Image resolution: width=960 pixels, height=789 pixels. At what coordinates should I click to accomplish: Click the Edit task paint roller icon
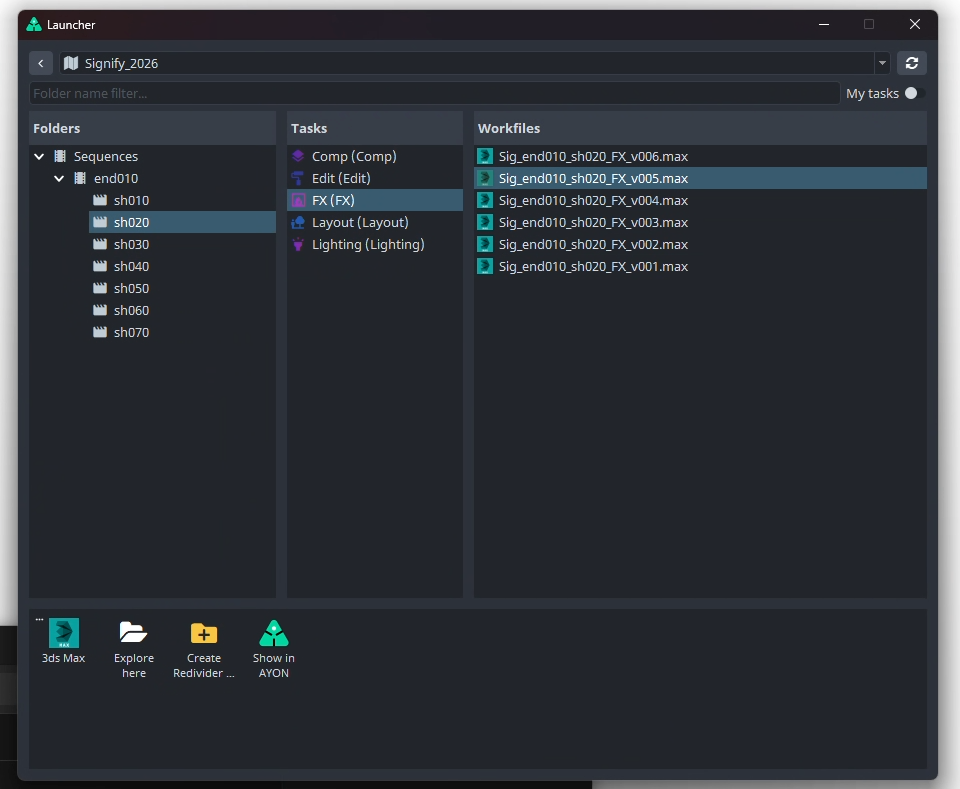coord(298,178)
